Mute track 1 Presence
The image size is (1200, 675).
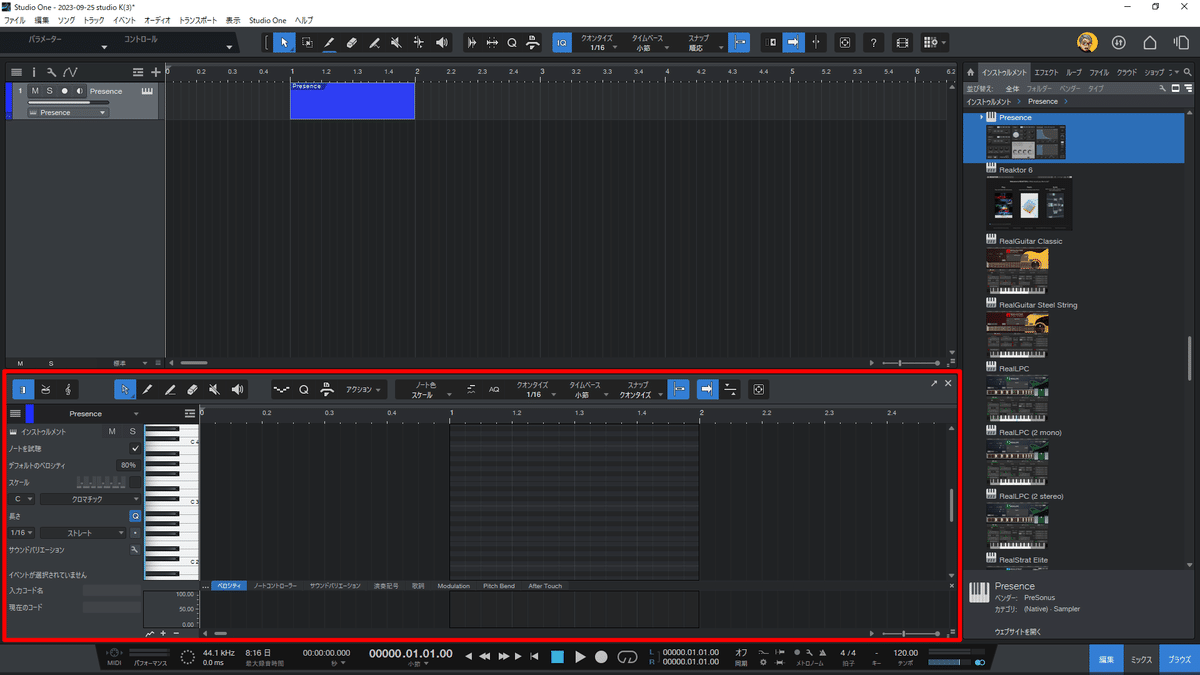coord(35,91)
